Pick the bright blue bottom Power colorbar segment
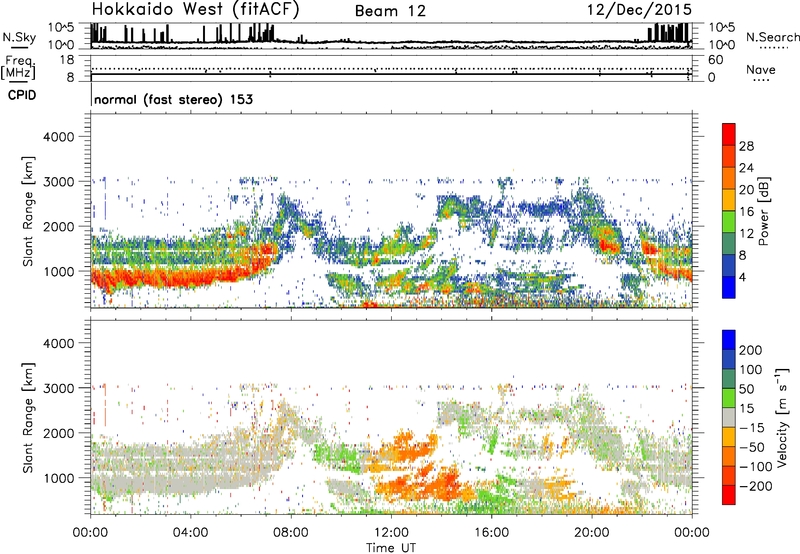 729,287
